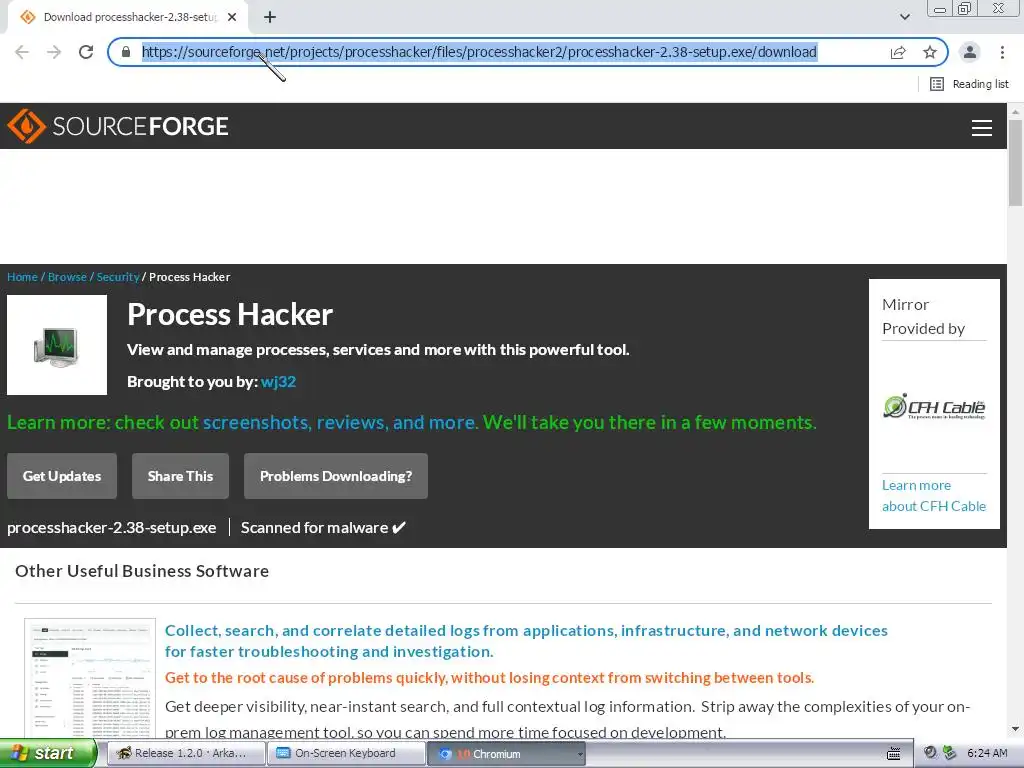Click the first system tray icon
Screen dimensions: 1024x768
[x=930, y=753]
